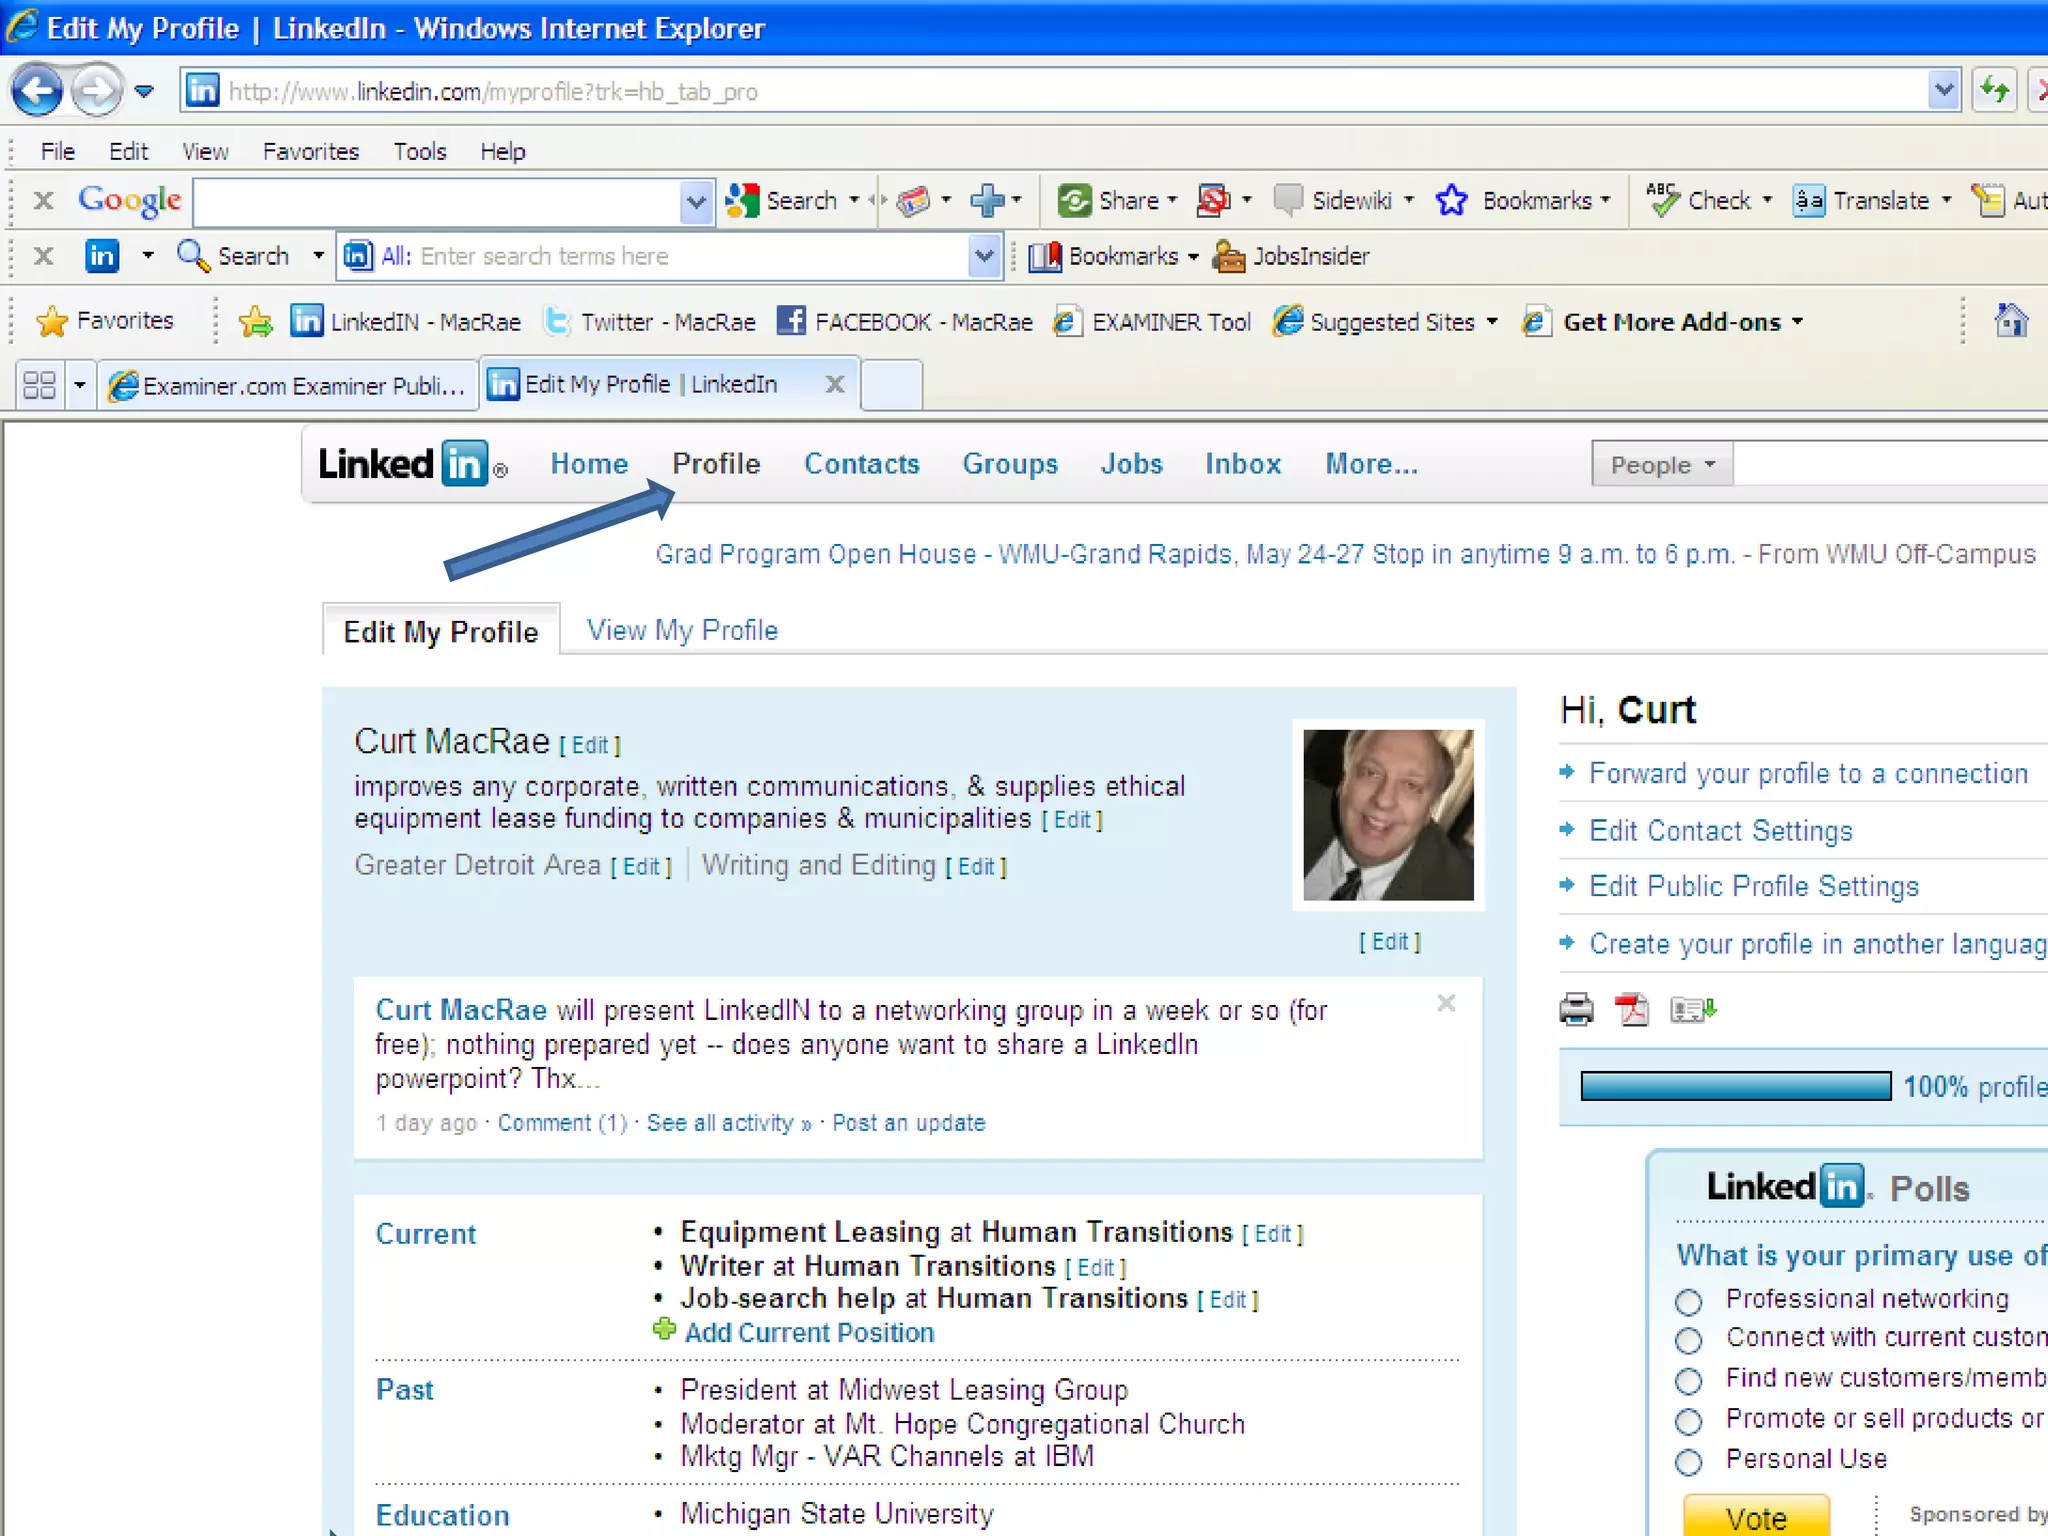The width and height of the screenshot is (2048, 1536).
Task: Expand Get More Add-ons dropdown
Action: [x=1797, y=322]
